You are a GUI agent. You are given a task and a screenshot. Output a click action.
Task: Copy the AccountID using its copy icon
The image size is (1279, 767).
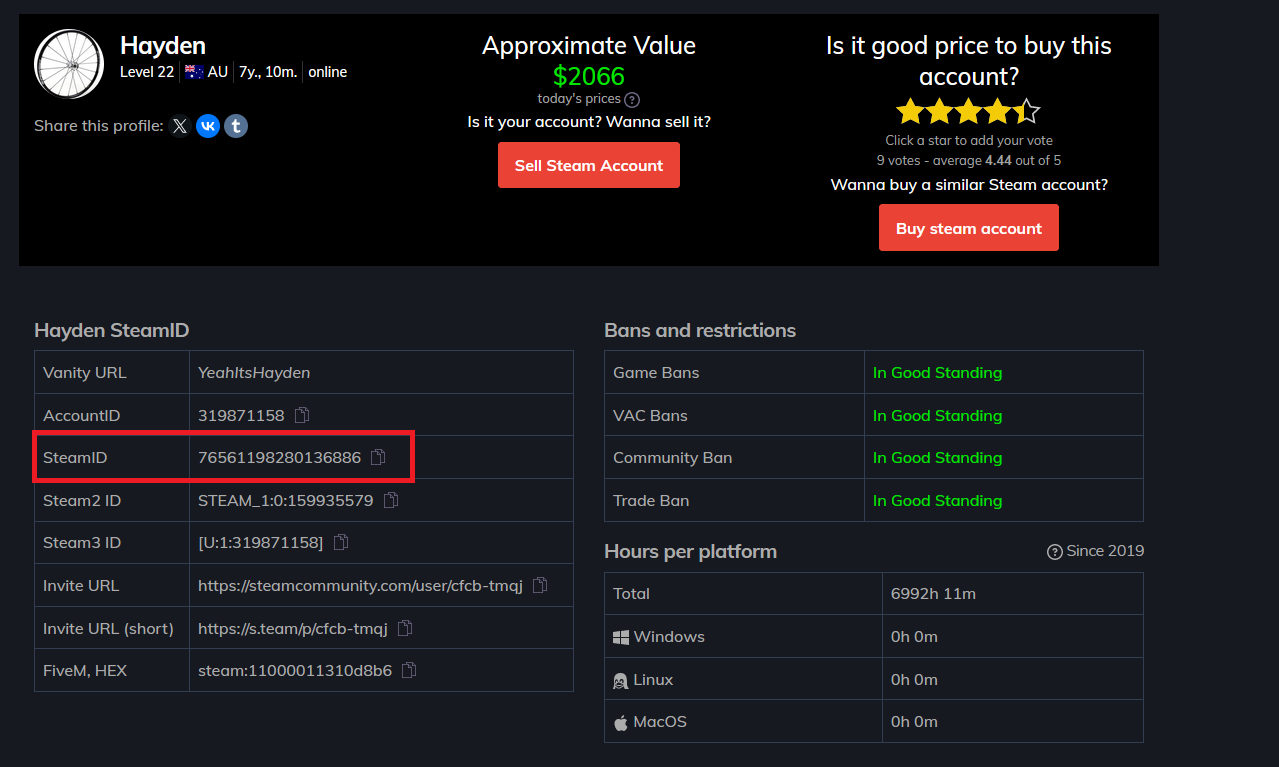[x=301, y=414]
